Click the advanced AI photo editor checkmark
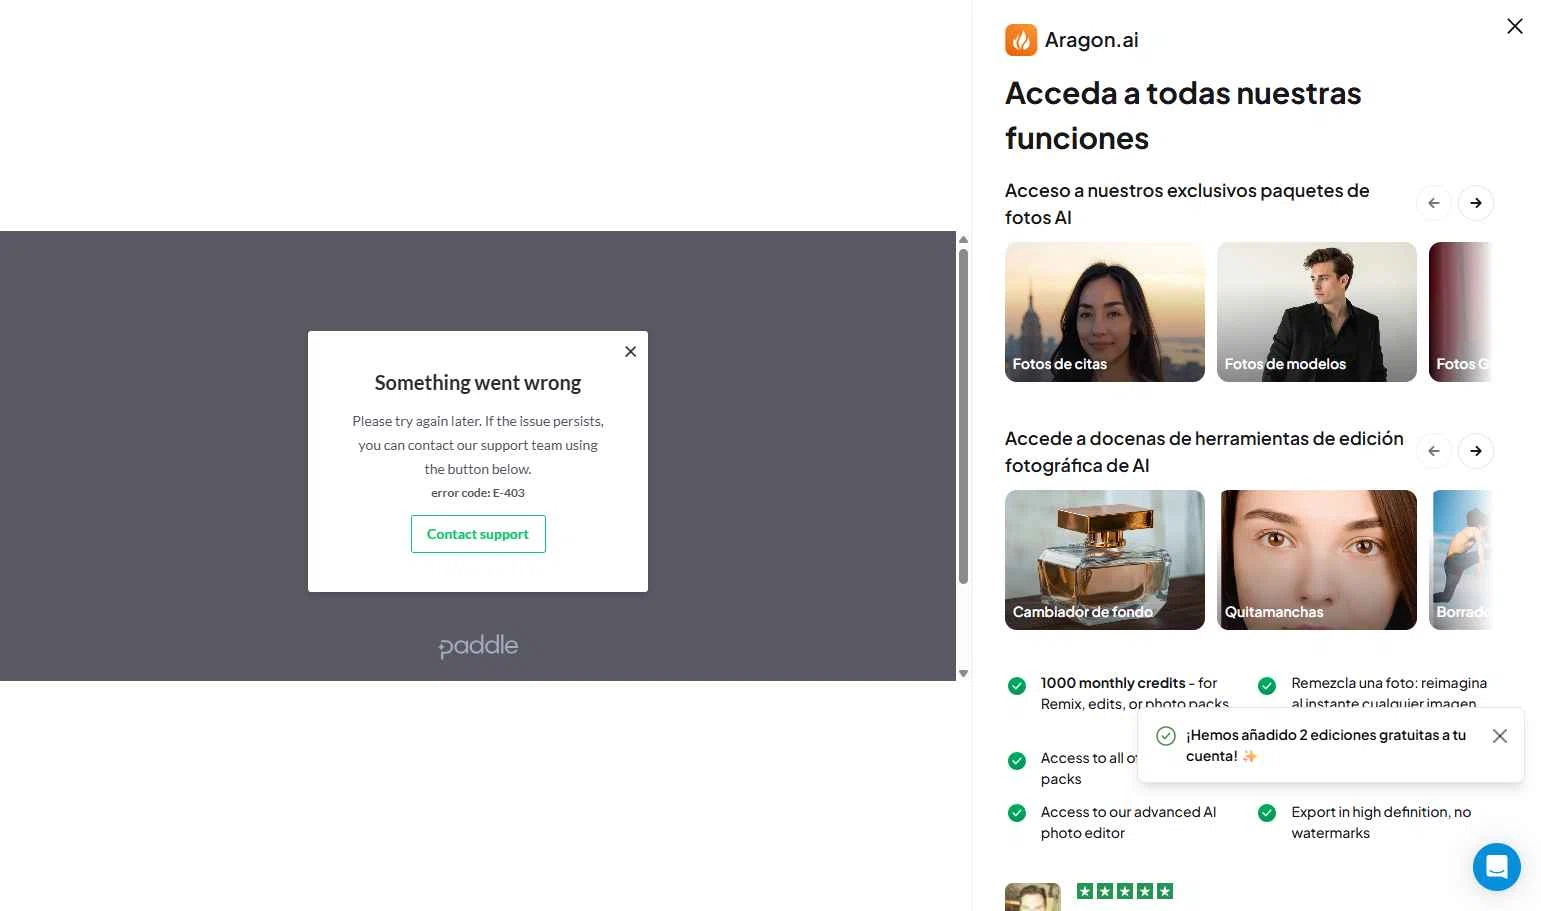The image size is (1541, 911). pos(1017,813)
